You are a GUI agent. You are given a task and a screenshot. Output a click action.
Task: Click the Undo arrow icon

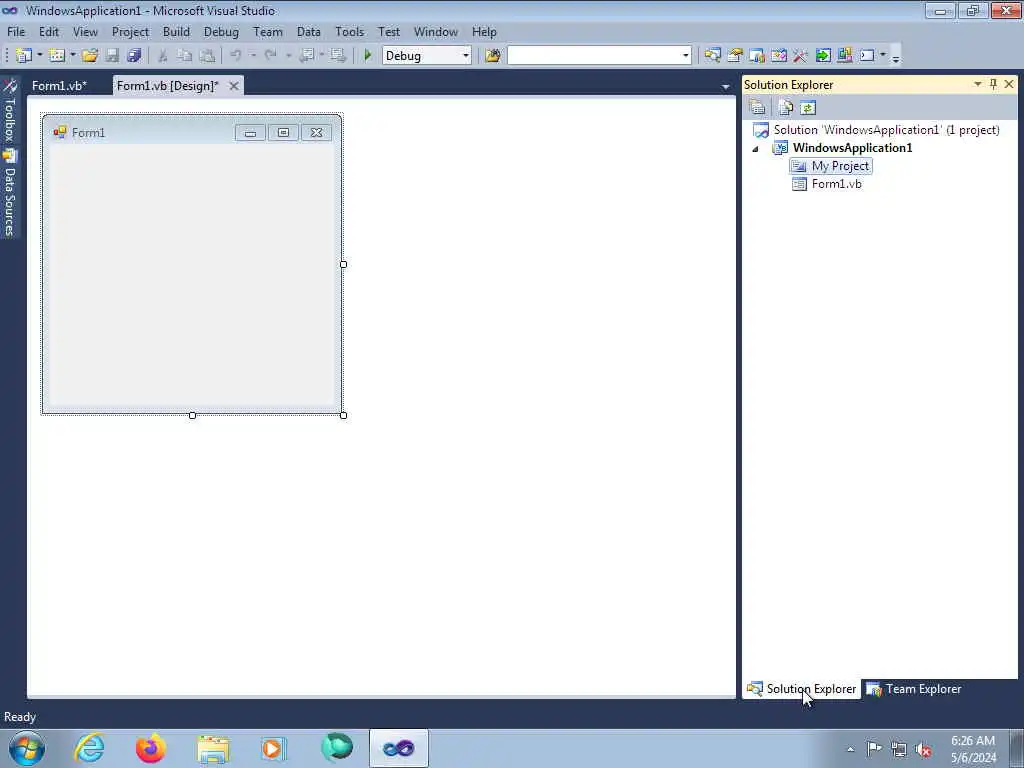tap(236, 56)
